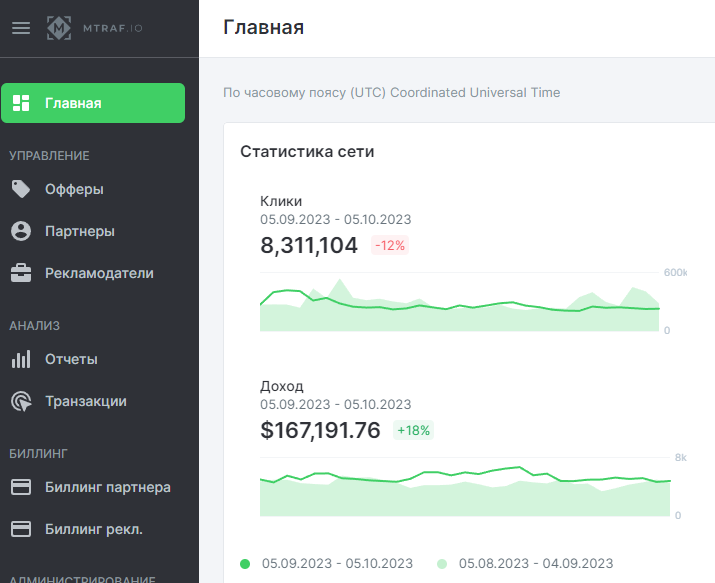Toggle legend series 05.08.2023 - 04.09.2023
The image size is (715, 583).
click(x=525, y=564)
